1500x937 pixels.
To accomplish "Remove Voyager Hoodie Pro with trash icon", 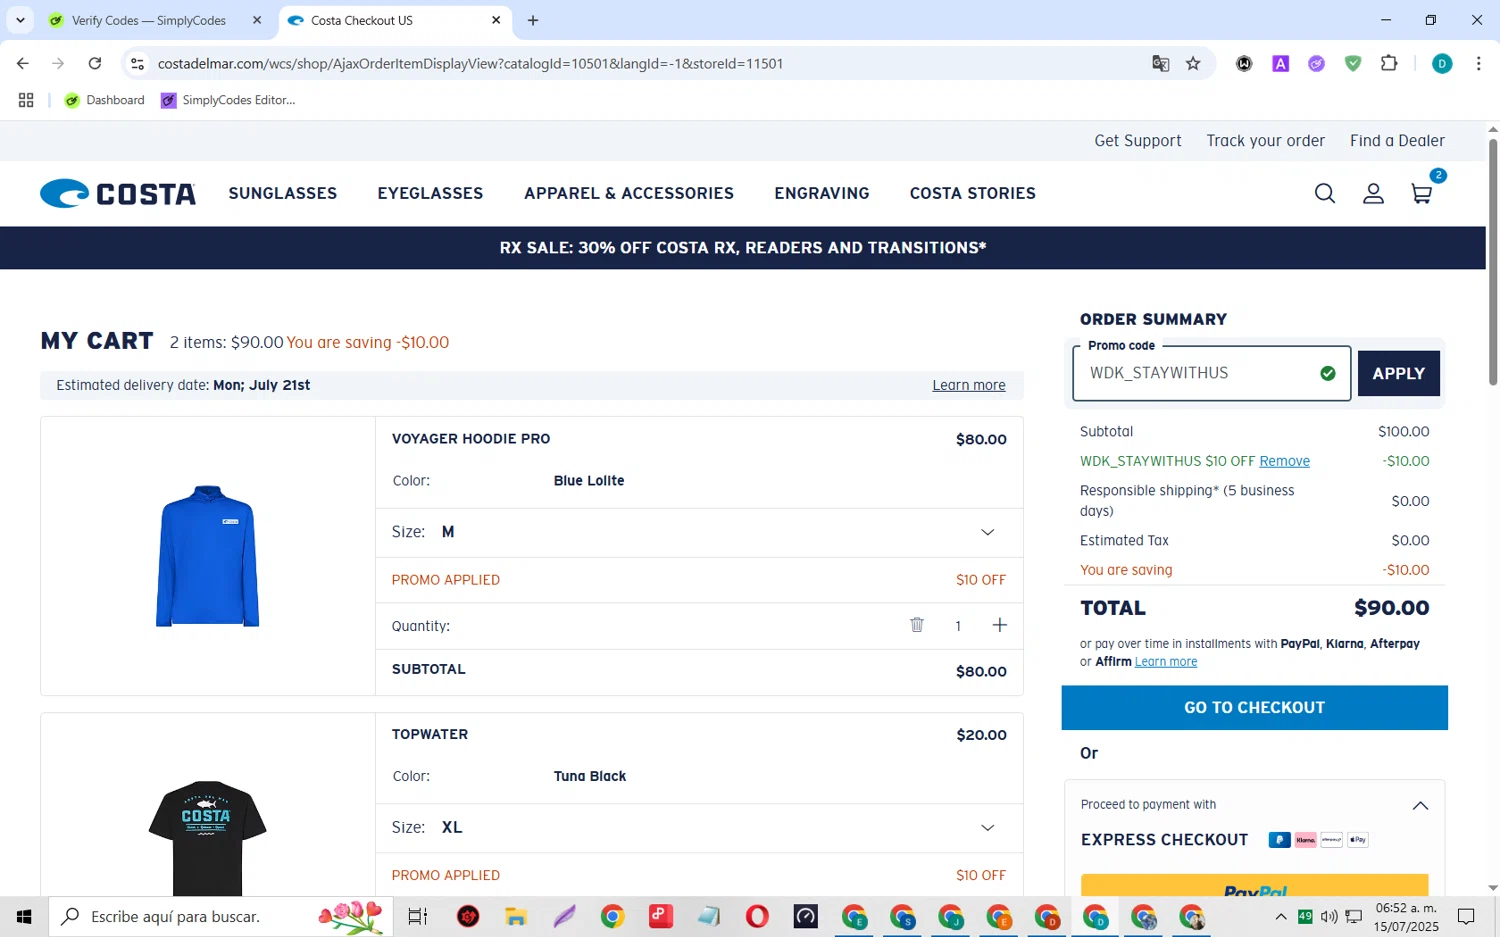I will point(916,625).
